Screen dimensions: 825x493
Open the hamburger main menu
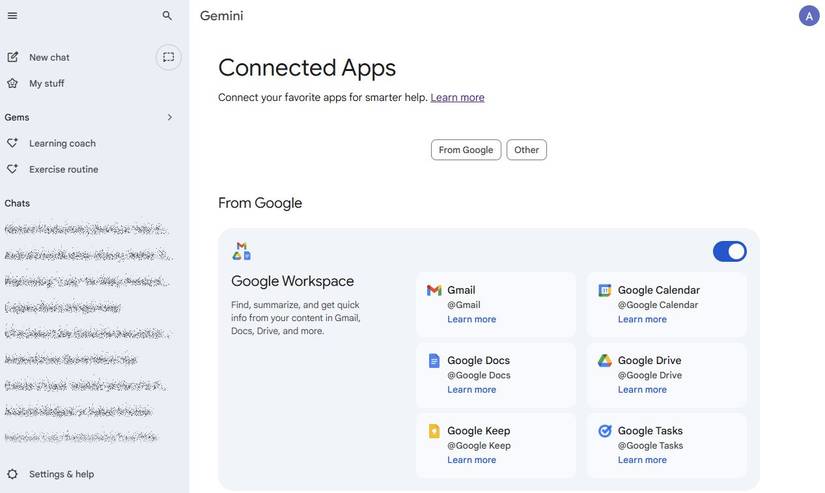point(12,16)
